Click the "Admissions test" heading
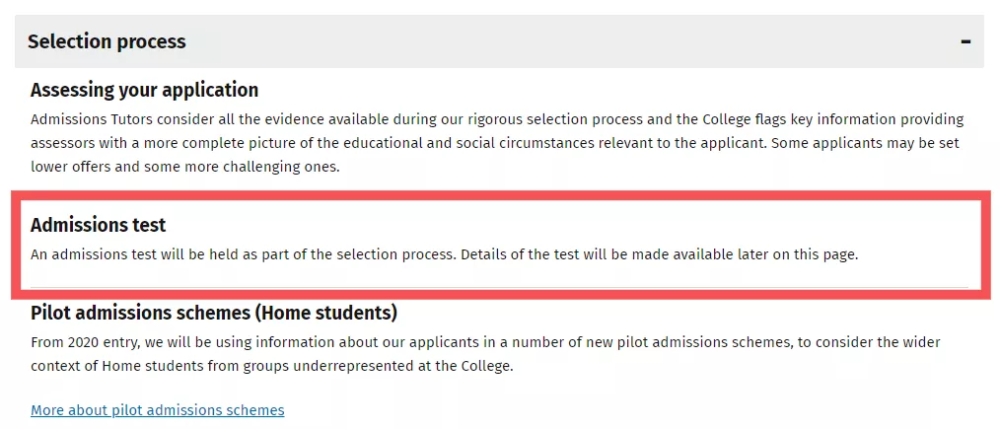 tap(98, 225)
